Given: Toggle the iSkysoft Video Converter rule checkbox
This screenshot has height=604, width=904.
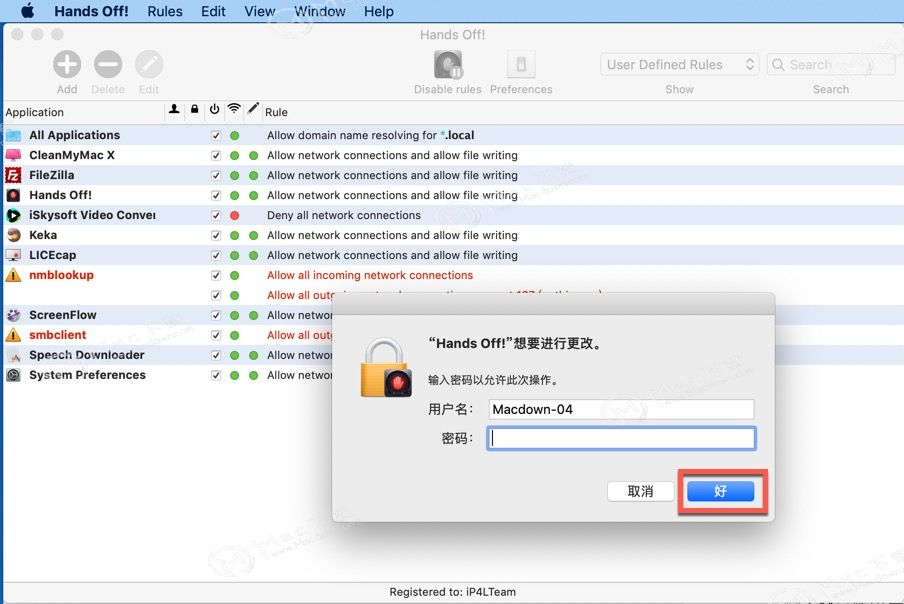Looking at the screenshot, I should [216, 216].
